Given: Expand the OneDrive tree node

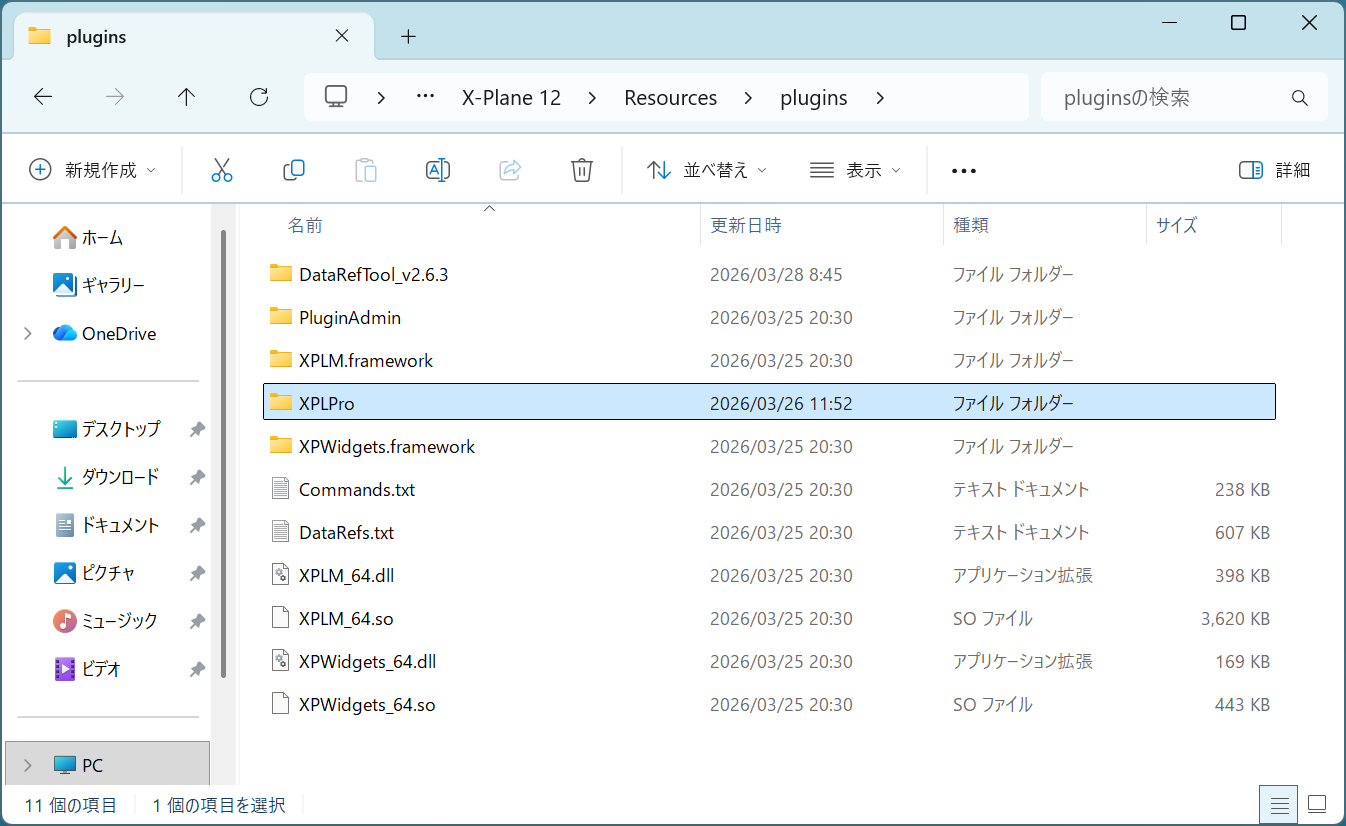Looking at the screenshot, I should 28,333.
